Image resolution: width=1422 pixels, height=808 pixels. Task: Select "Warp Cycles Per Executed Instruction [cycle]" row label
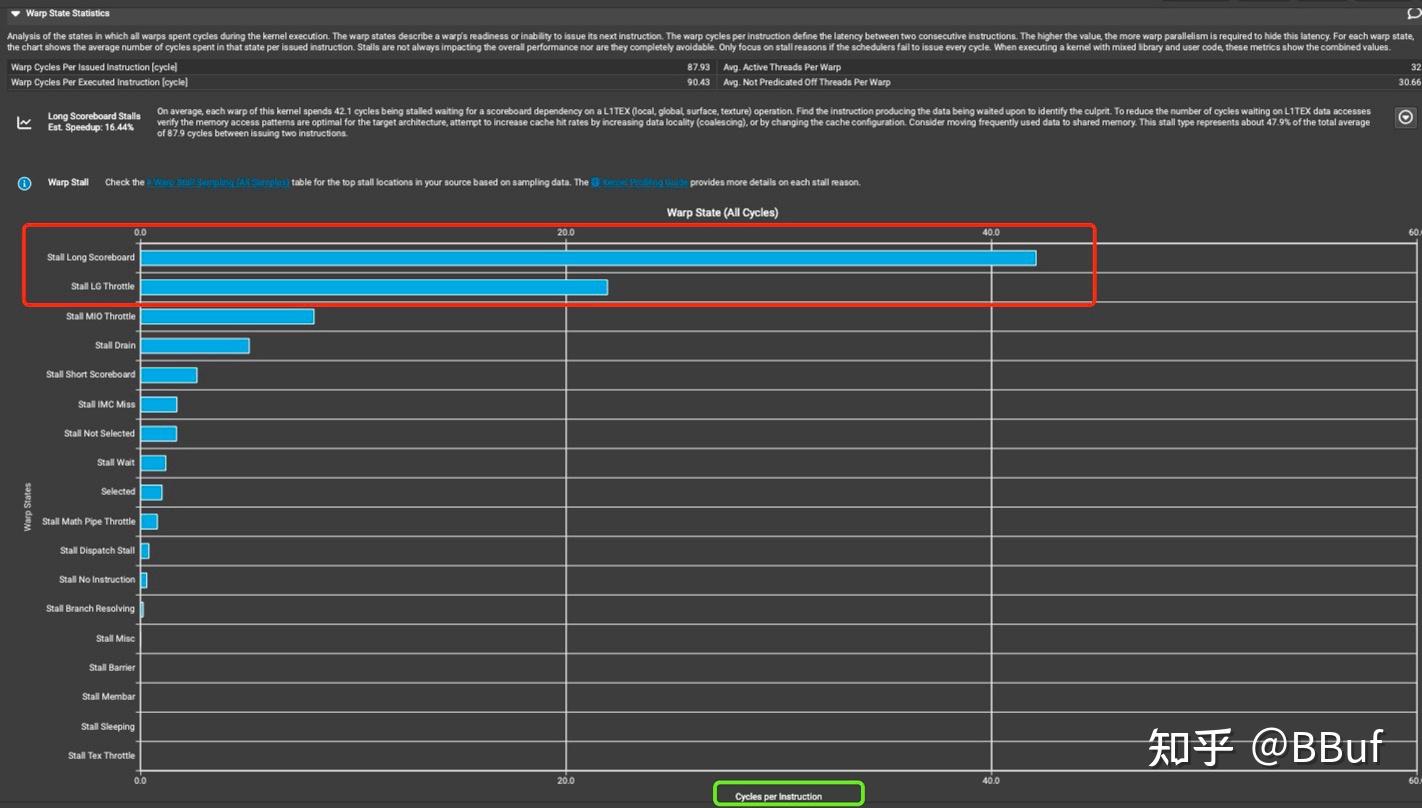(x=99, y=82)
